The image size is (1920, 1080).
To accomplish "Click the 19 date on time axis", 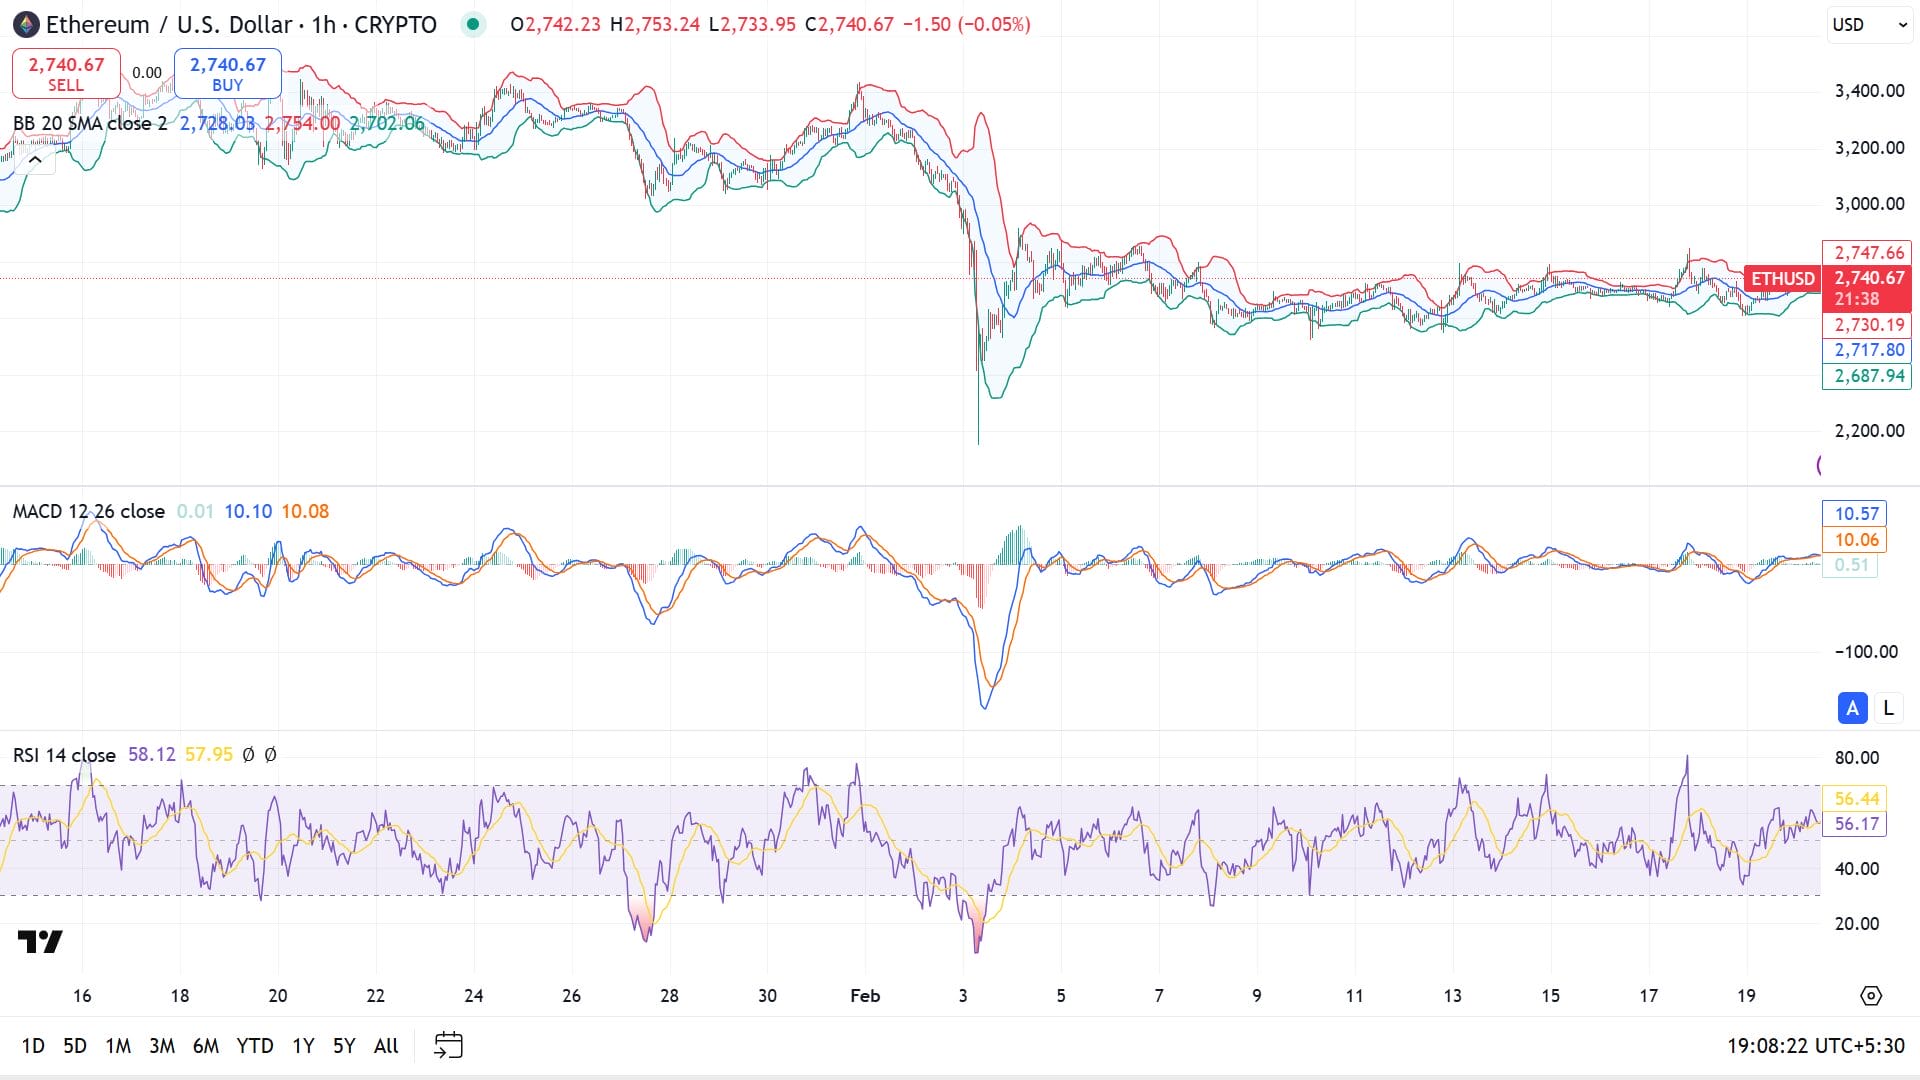I will tap(1746, 996).
